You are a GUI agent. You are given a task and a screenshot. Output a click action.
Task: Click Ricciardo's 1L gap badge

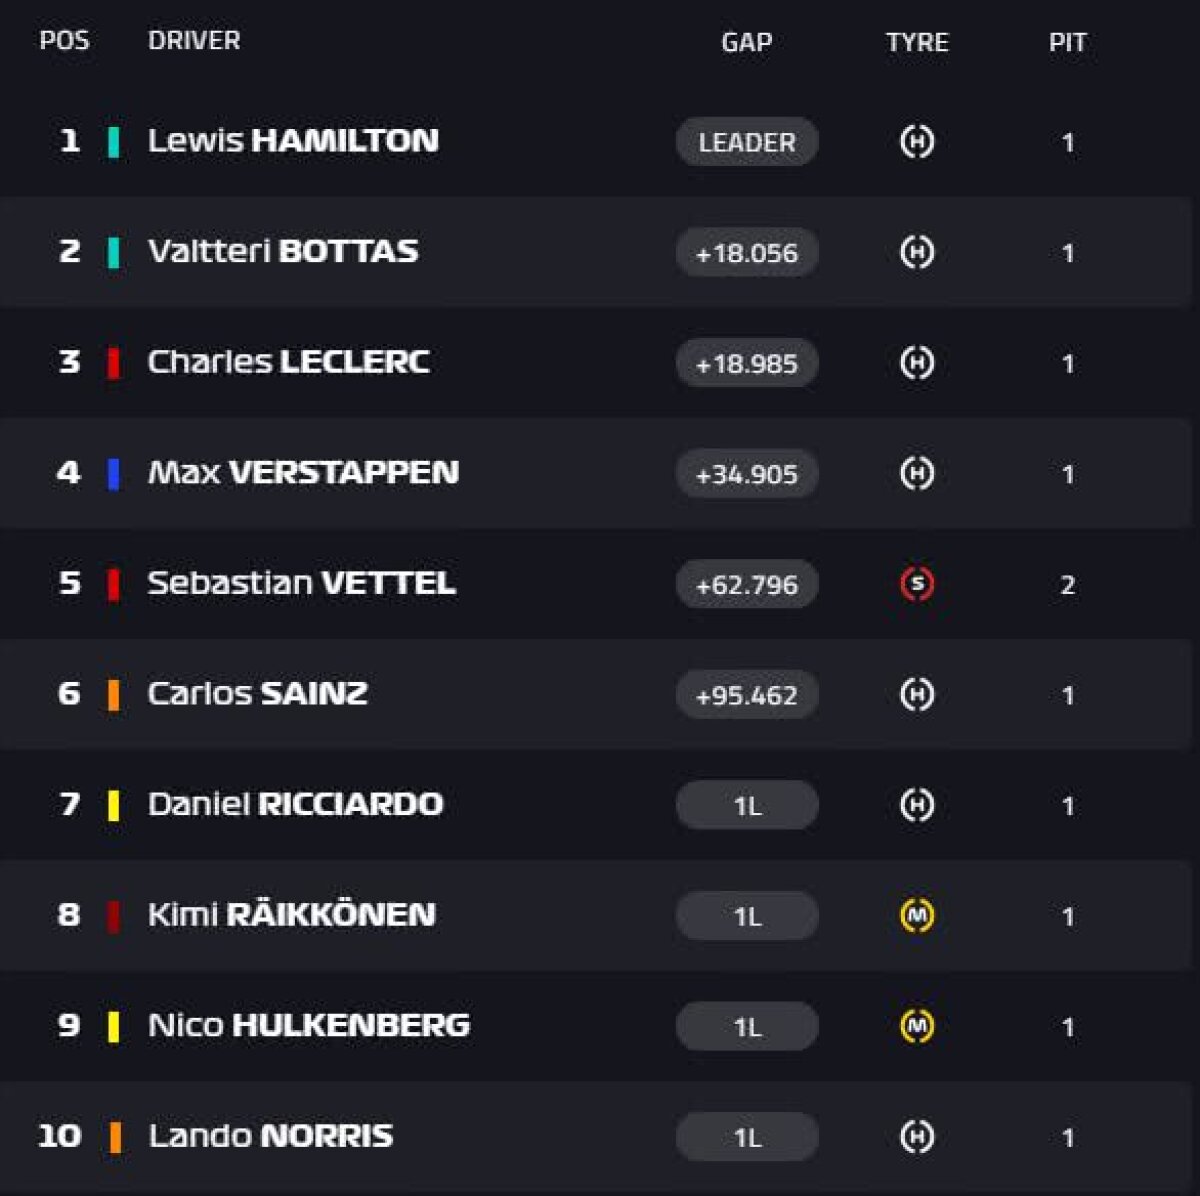[747, 805]
